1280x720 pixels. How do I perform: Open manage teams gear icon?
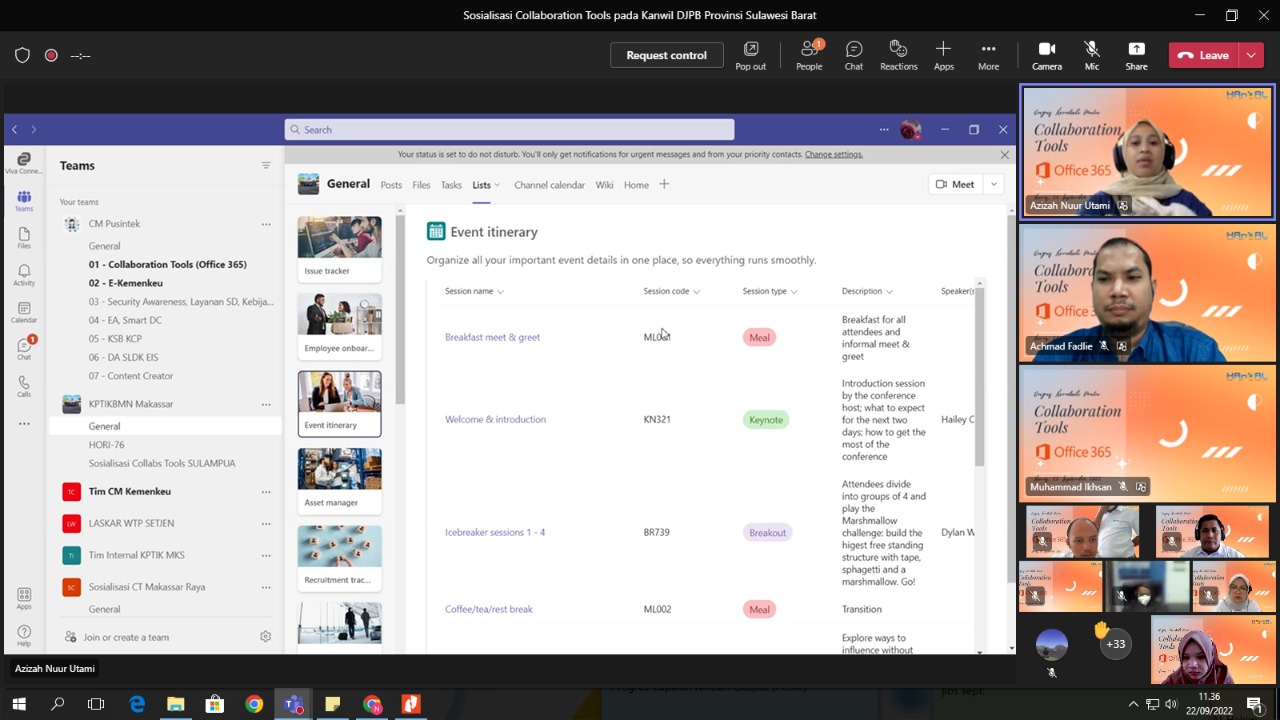tap(265, 637)
